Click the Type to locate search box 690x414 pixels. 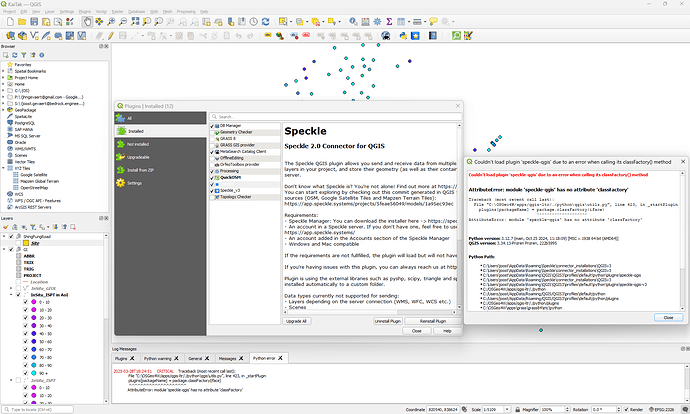click(x=38, y=409)
